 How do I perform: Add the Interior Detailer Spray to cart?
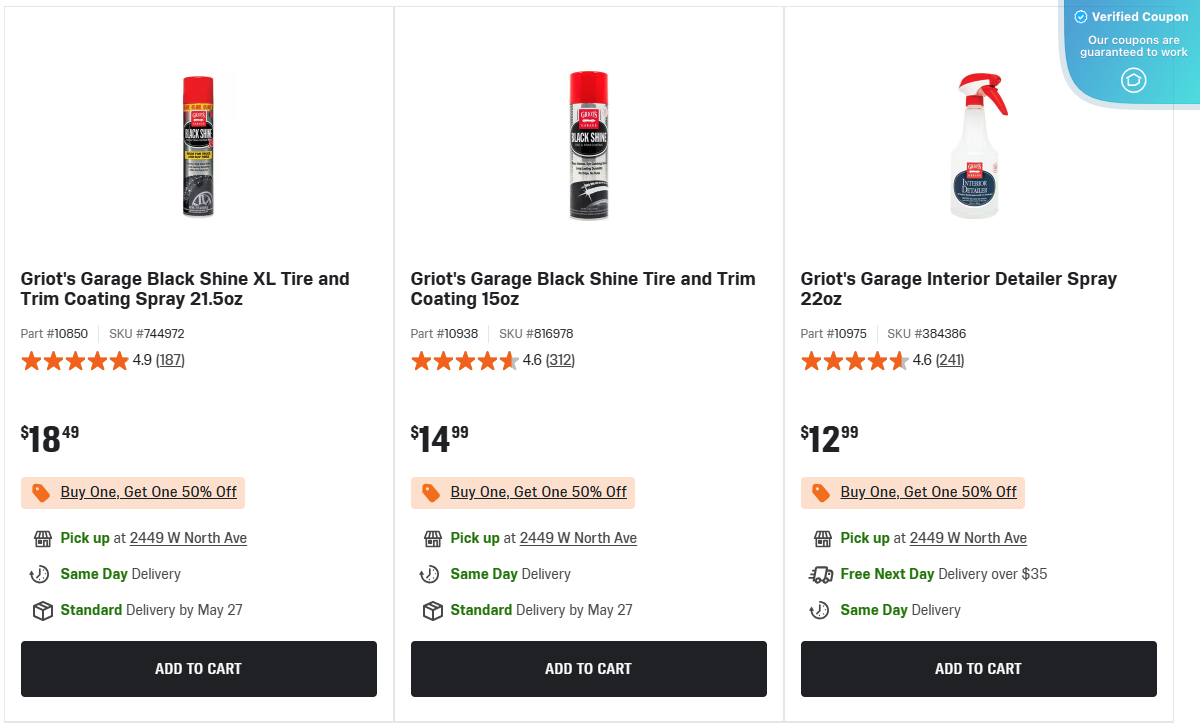tap(978, 668)
